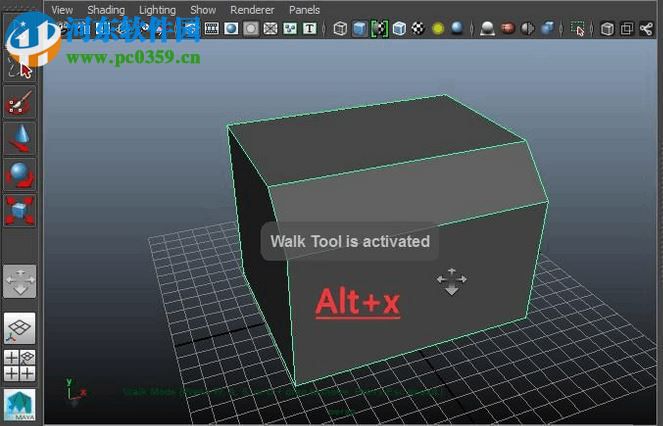Viewport: 663px width, 426px height.
Task: Select the Rotate tool sphere icon
Action: coord(19,175)
